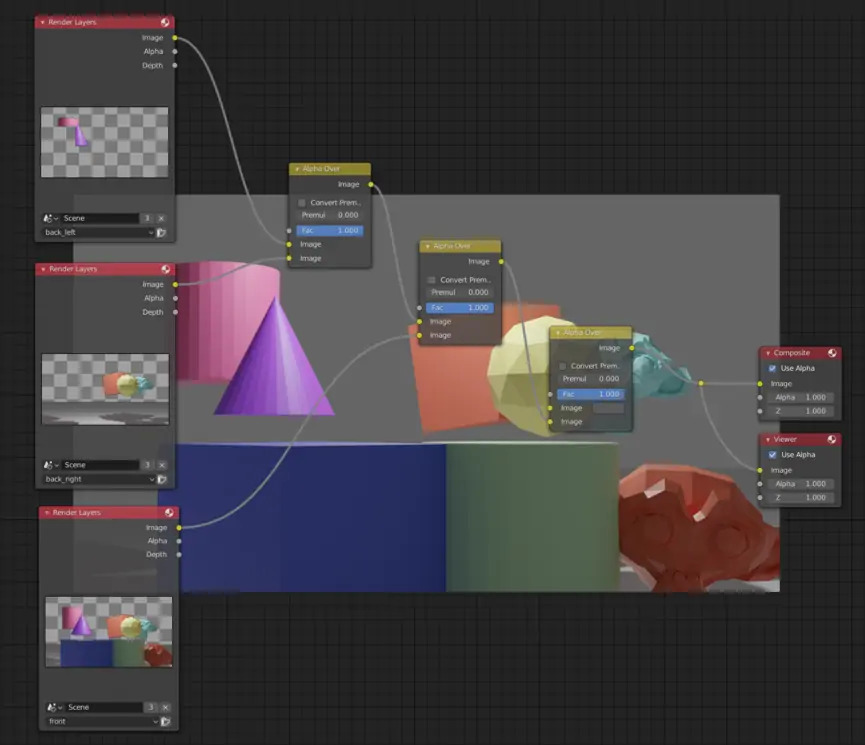Click render icon beside back_right layer dropdown
This screenshot has width=865, height=745.
tap(162, 479)
